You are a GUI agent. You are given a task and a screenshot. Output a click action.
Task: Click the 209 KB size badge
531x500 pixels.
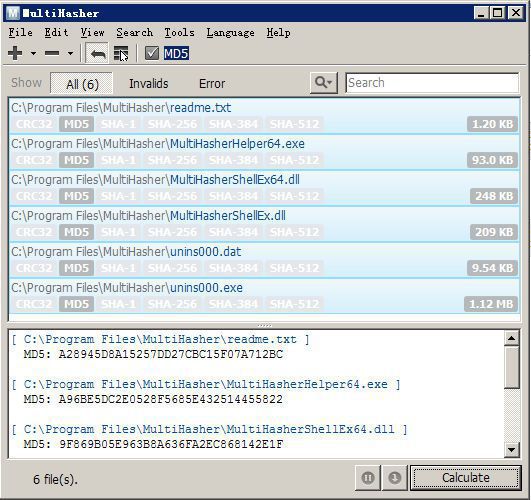494,232
